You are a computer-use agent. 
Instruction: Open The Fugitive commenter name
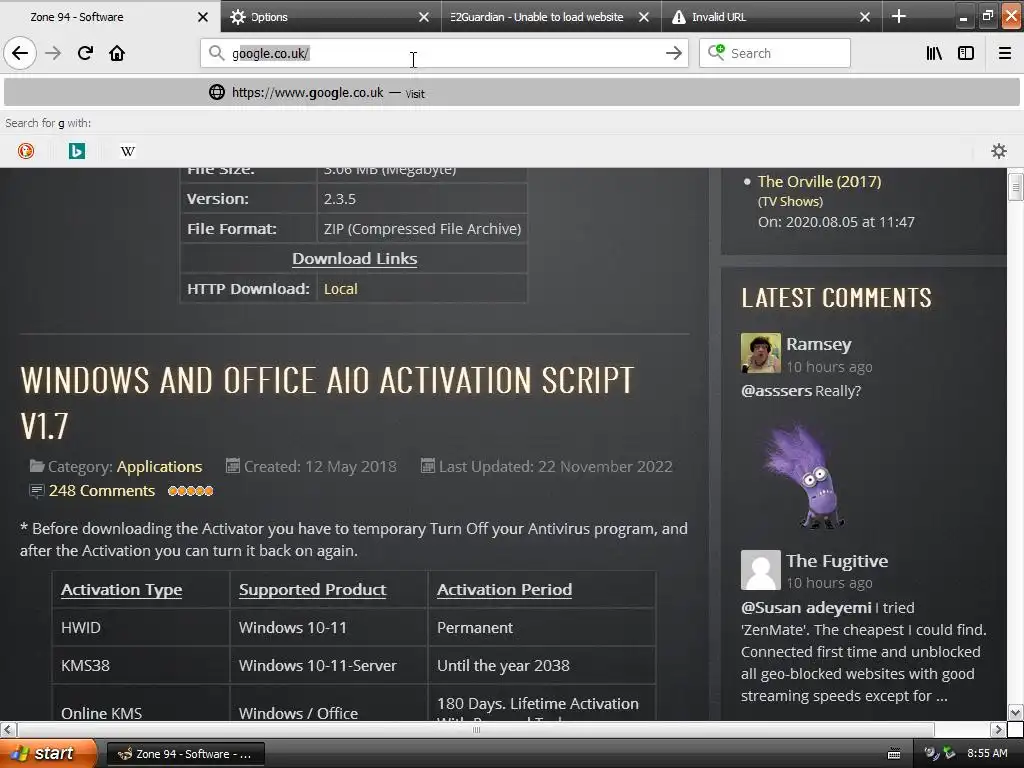pyautogui.click(x=837, y=561)
